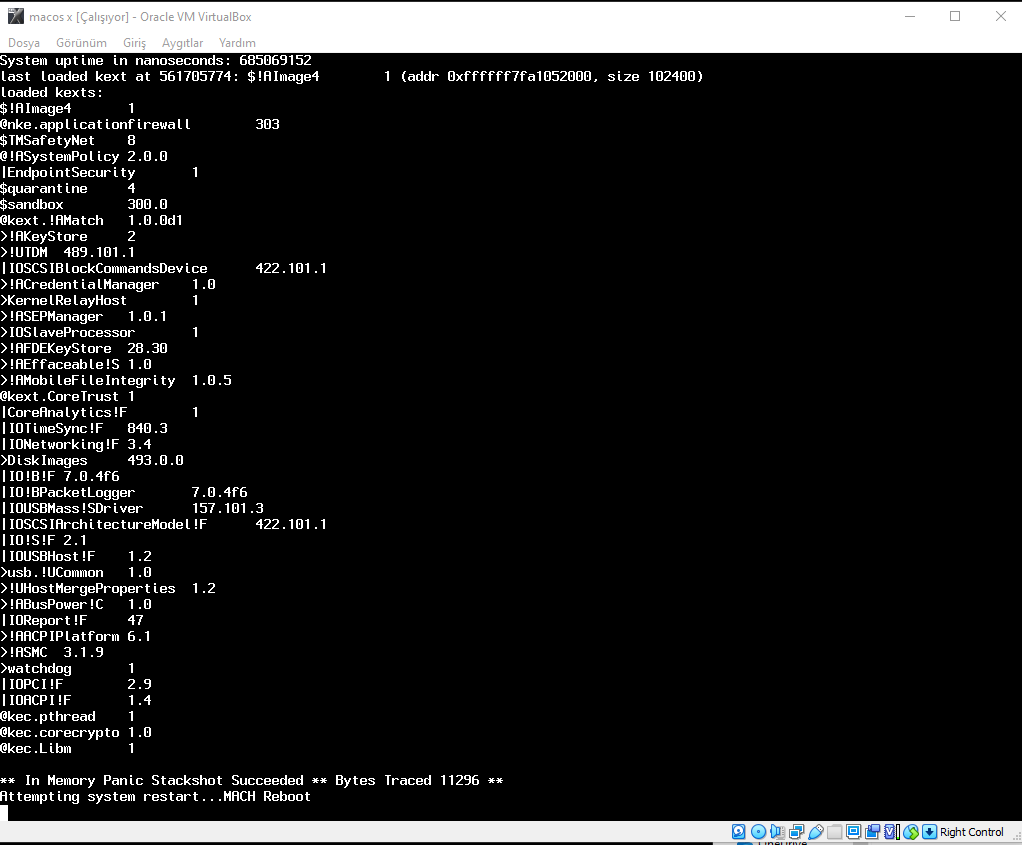This screenshot has height=845, width=1022.
Task: Click the Right Control host key label
Action: (x=971, y=832)
